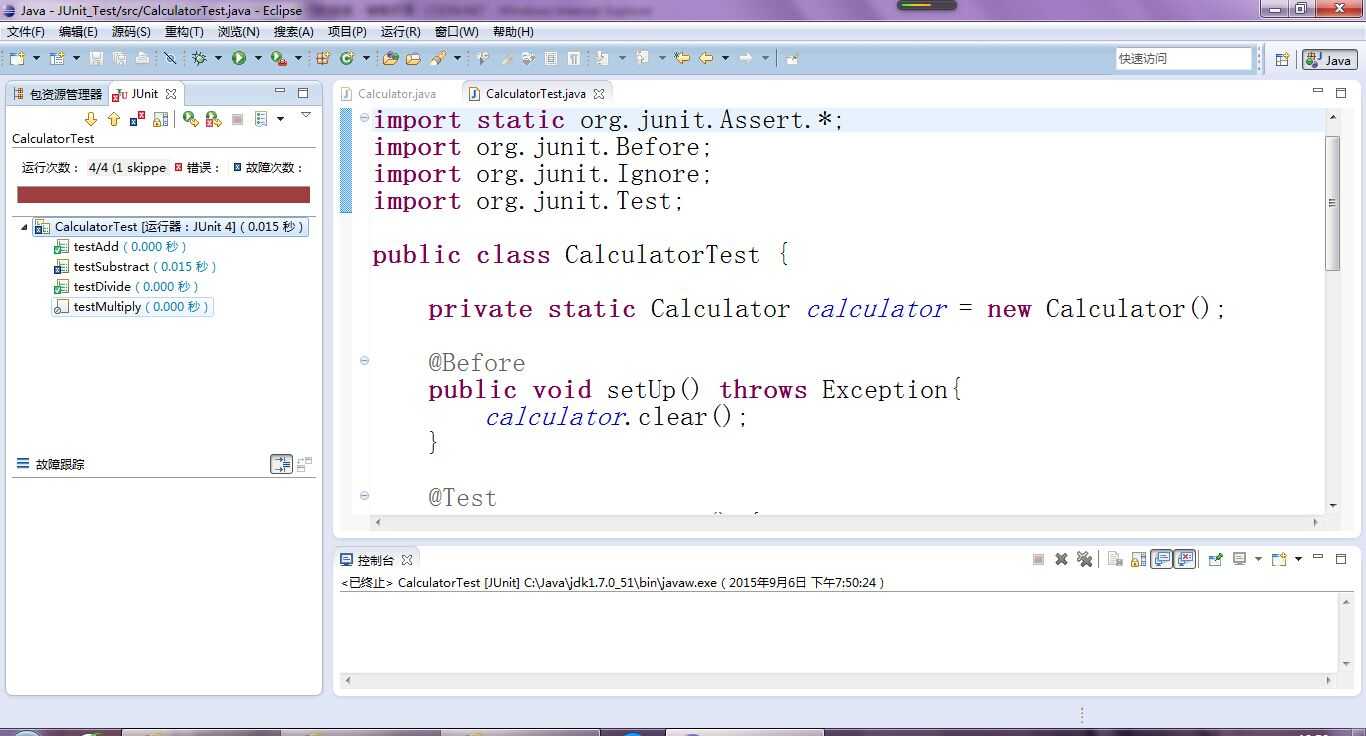This screenshot has height=736, width=1366.
Task: Click the New file toolbar icon
Action: (17, 58)
